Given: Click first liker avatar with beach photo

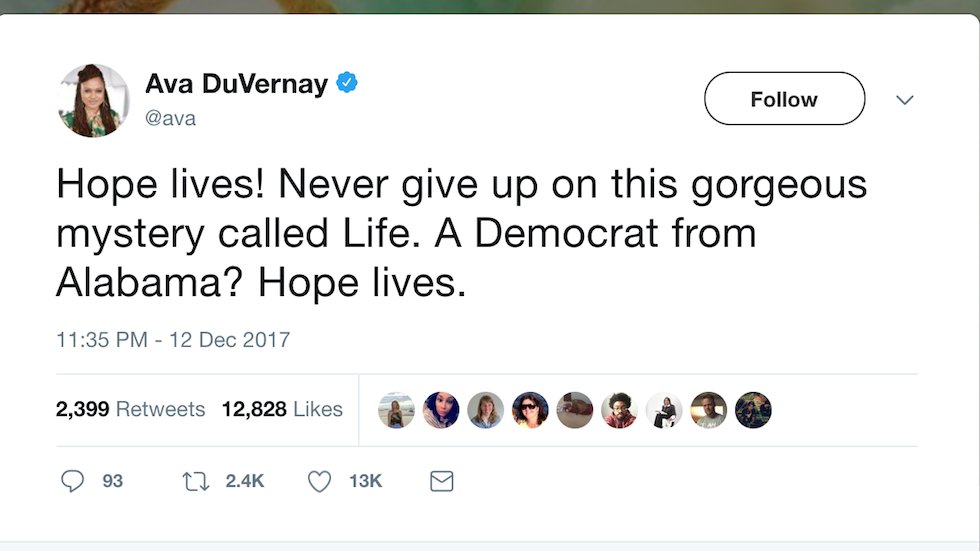Looking at the screenshot, I should point(396,410).
